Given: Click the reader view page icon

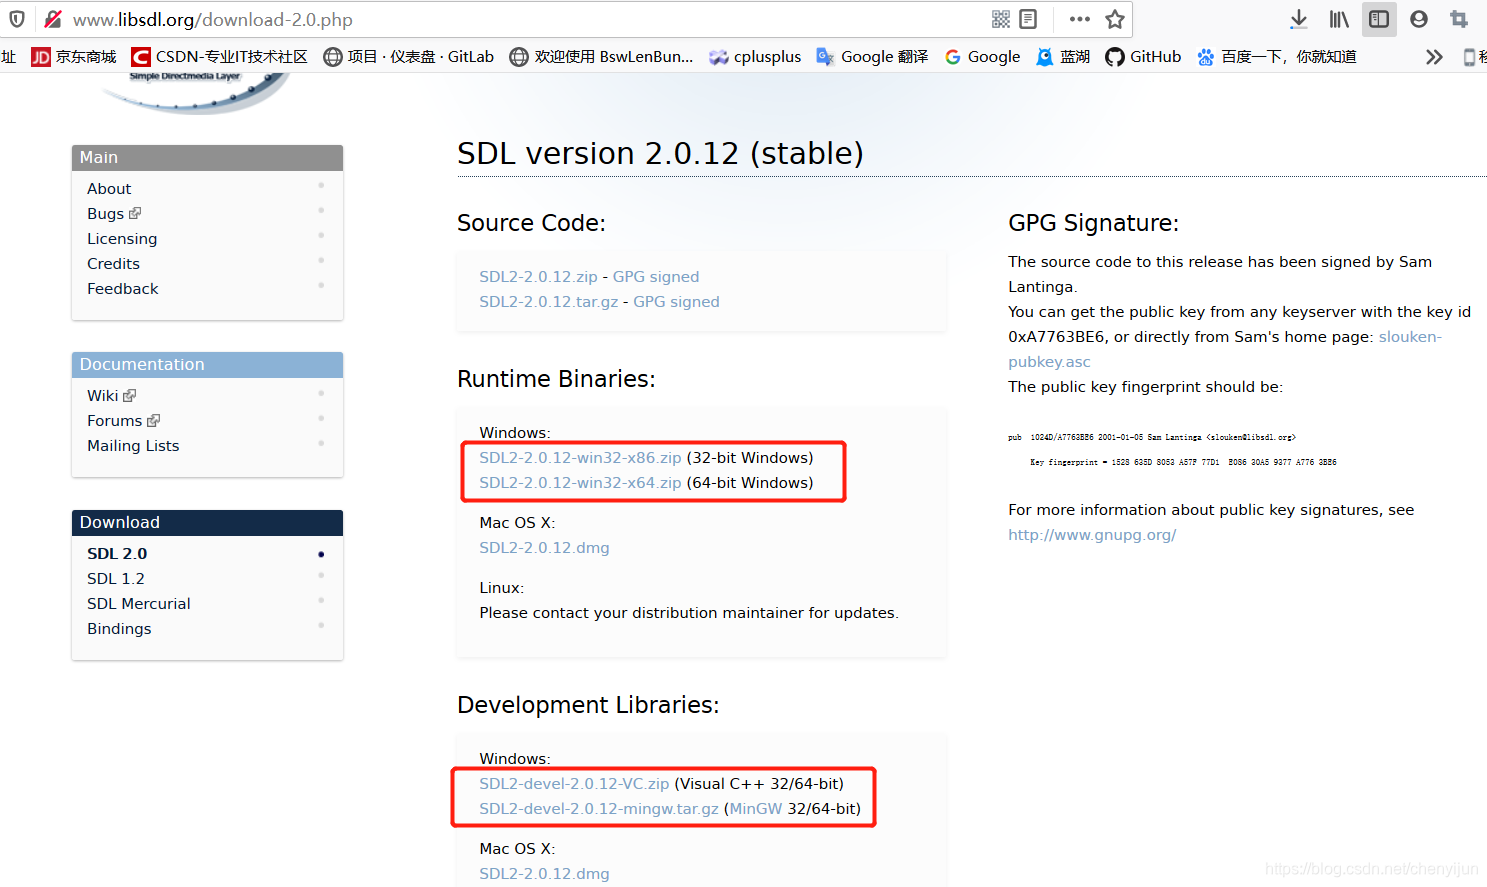Looking at the screenshot, I should tap(1030, 19).
